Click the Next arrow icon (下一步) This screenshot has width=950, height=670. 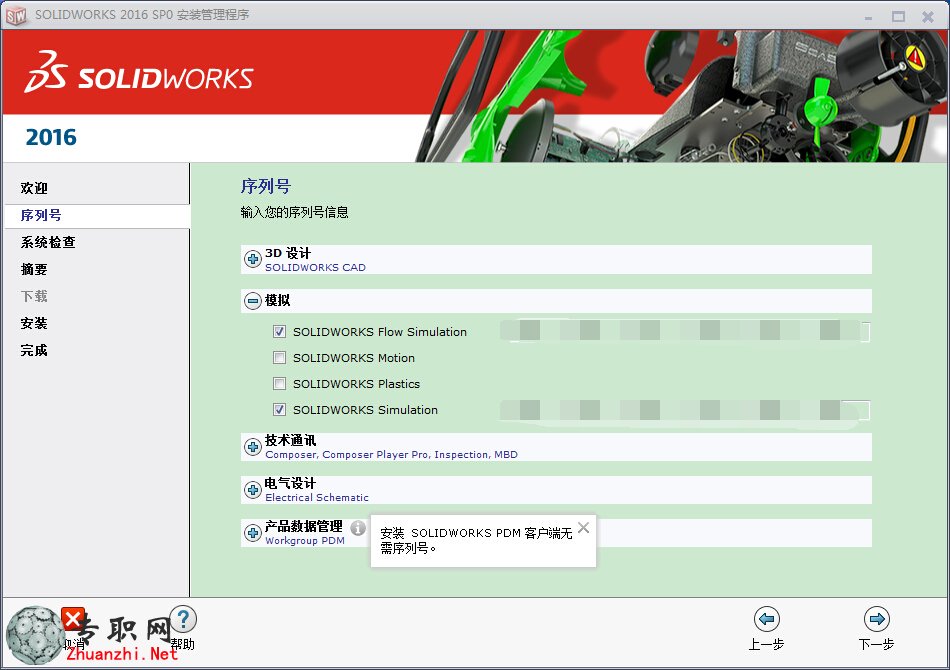(x=877, y=619)
